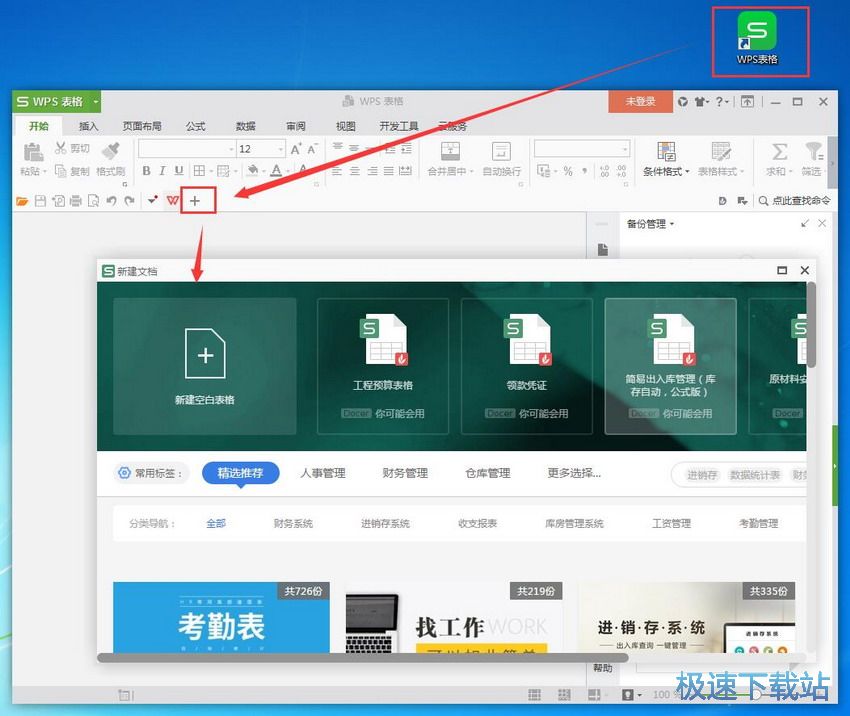Select the 人事管理 tag

tap(323, 473)
